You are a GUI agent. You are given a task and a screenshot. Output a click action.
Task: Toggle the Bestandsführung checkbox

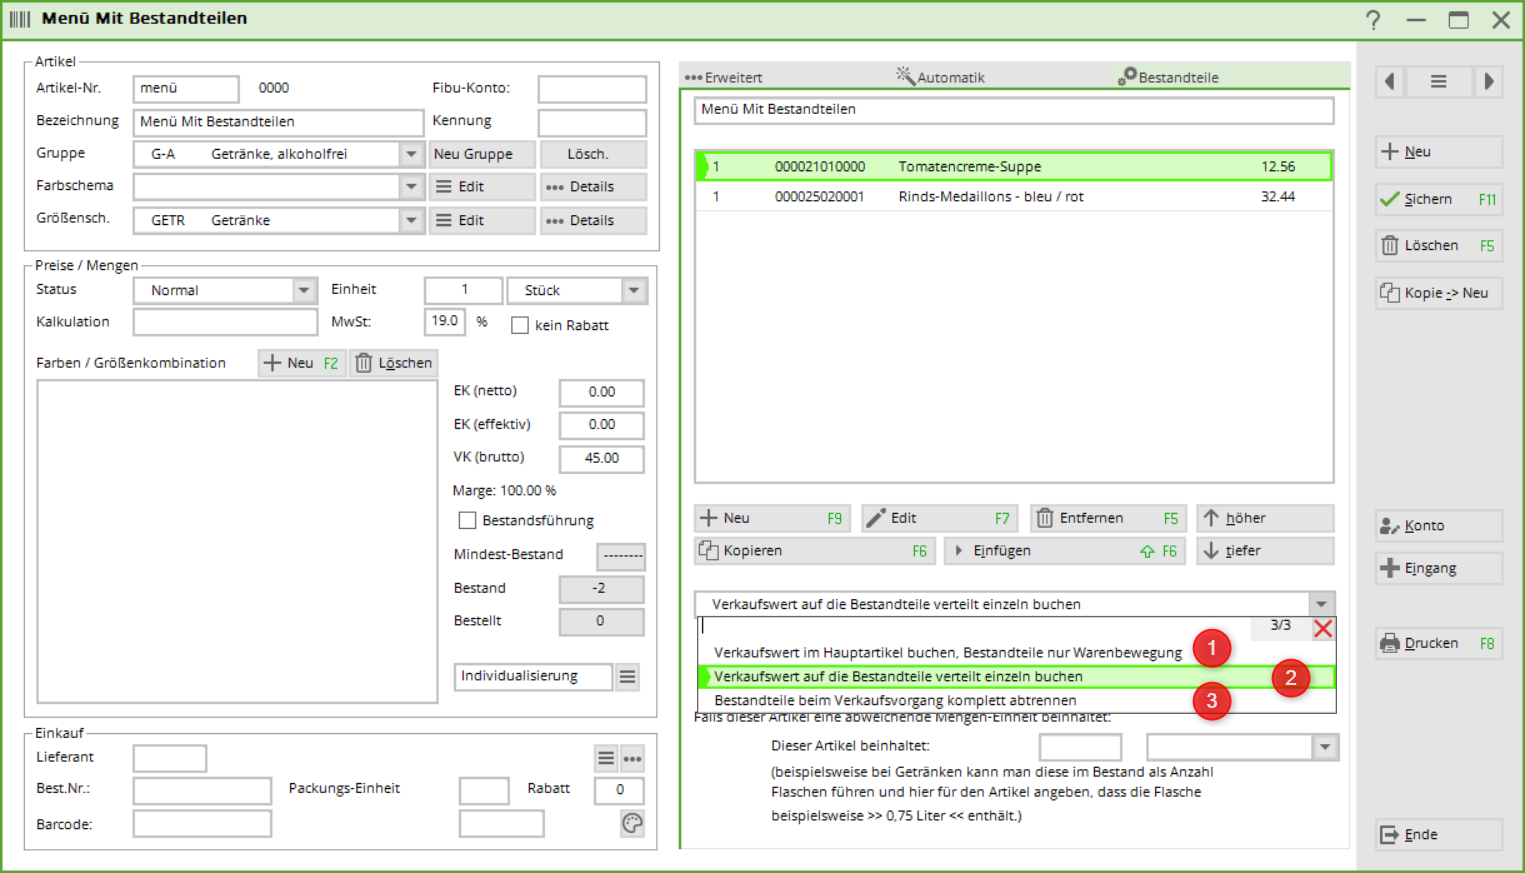pos(467,520)
